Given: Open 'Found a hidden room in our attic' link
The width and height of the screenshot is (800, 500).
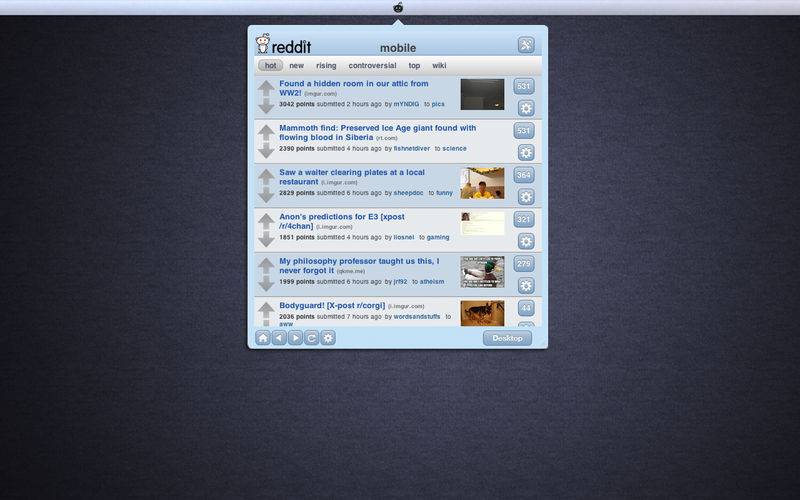Looking at the screenshot, I should pyautogui.click(x=354, y=88).
